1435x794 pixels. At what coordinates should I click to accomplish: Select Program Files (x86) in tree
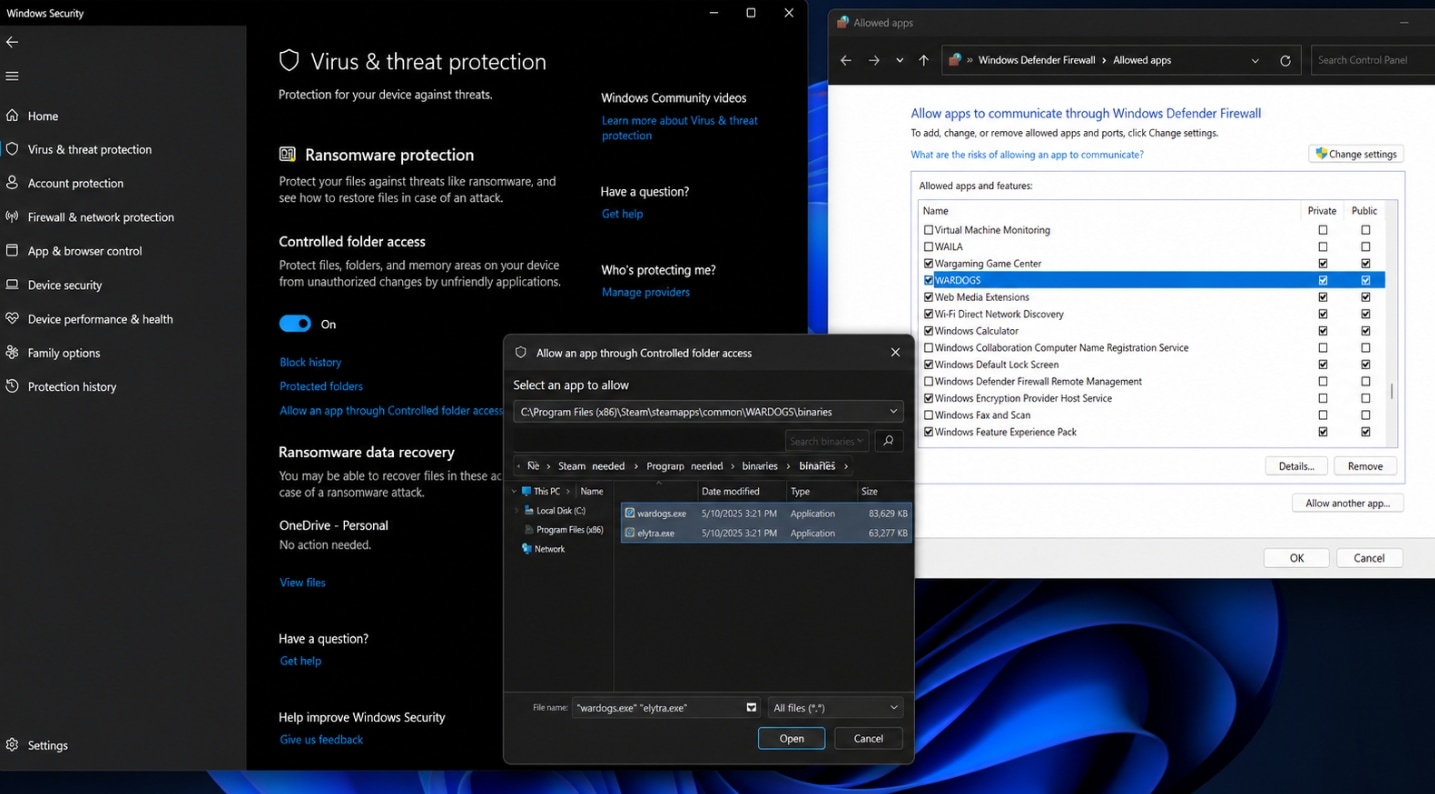pyautogui.click(x=568, y=530)
